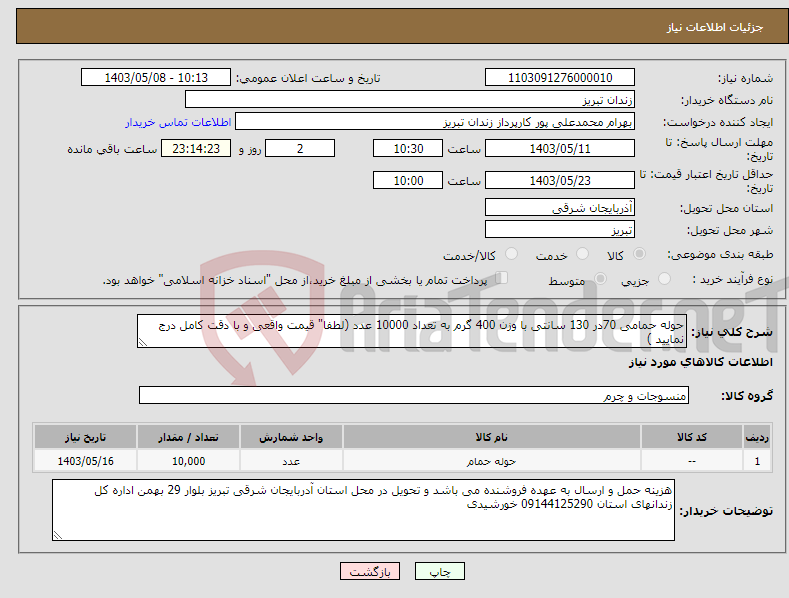Click the deadline time field 10:30
Screen dimensions: 789x598
[x=408, y=148]
